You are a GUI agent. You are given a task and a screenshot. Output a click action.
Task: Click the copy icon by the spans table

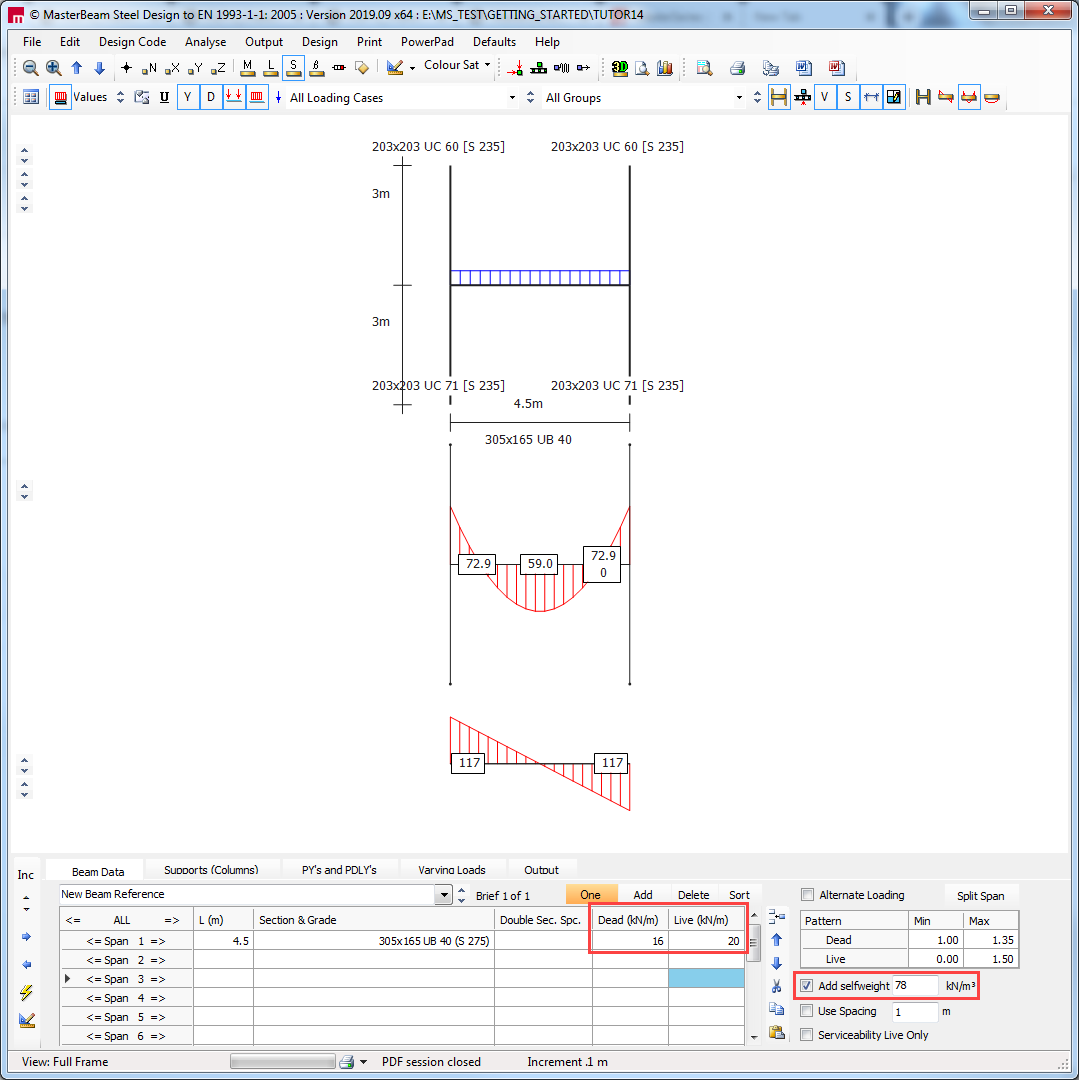777,1009
